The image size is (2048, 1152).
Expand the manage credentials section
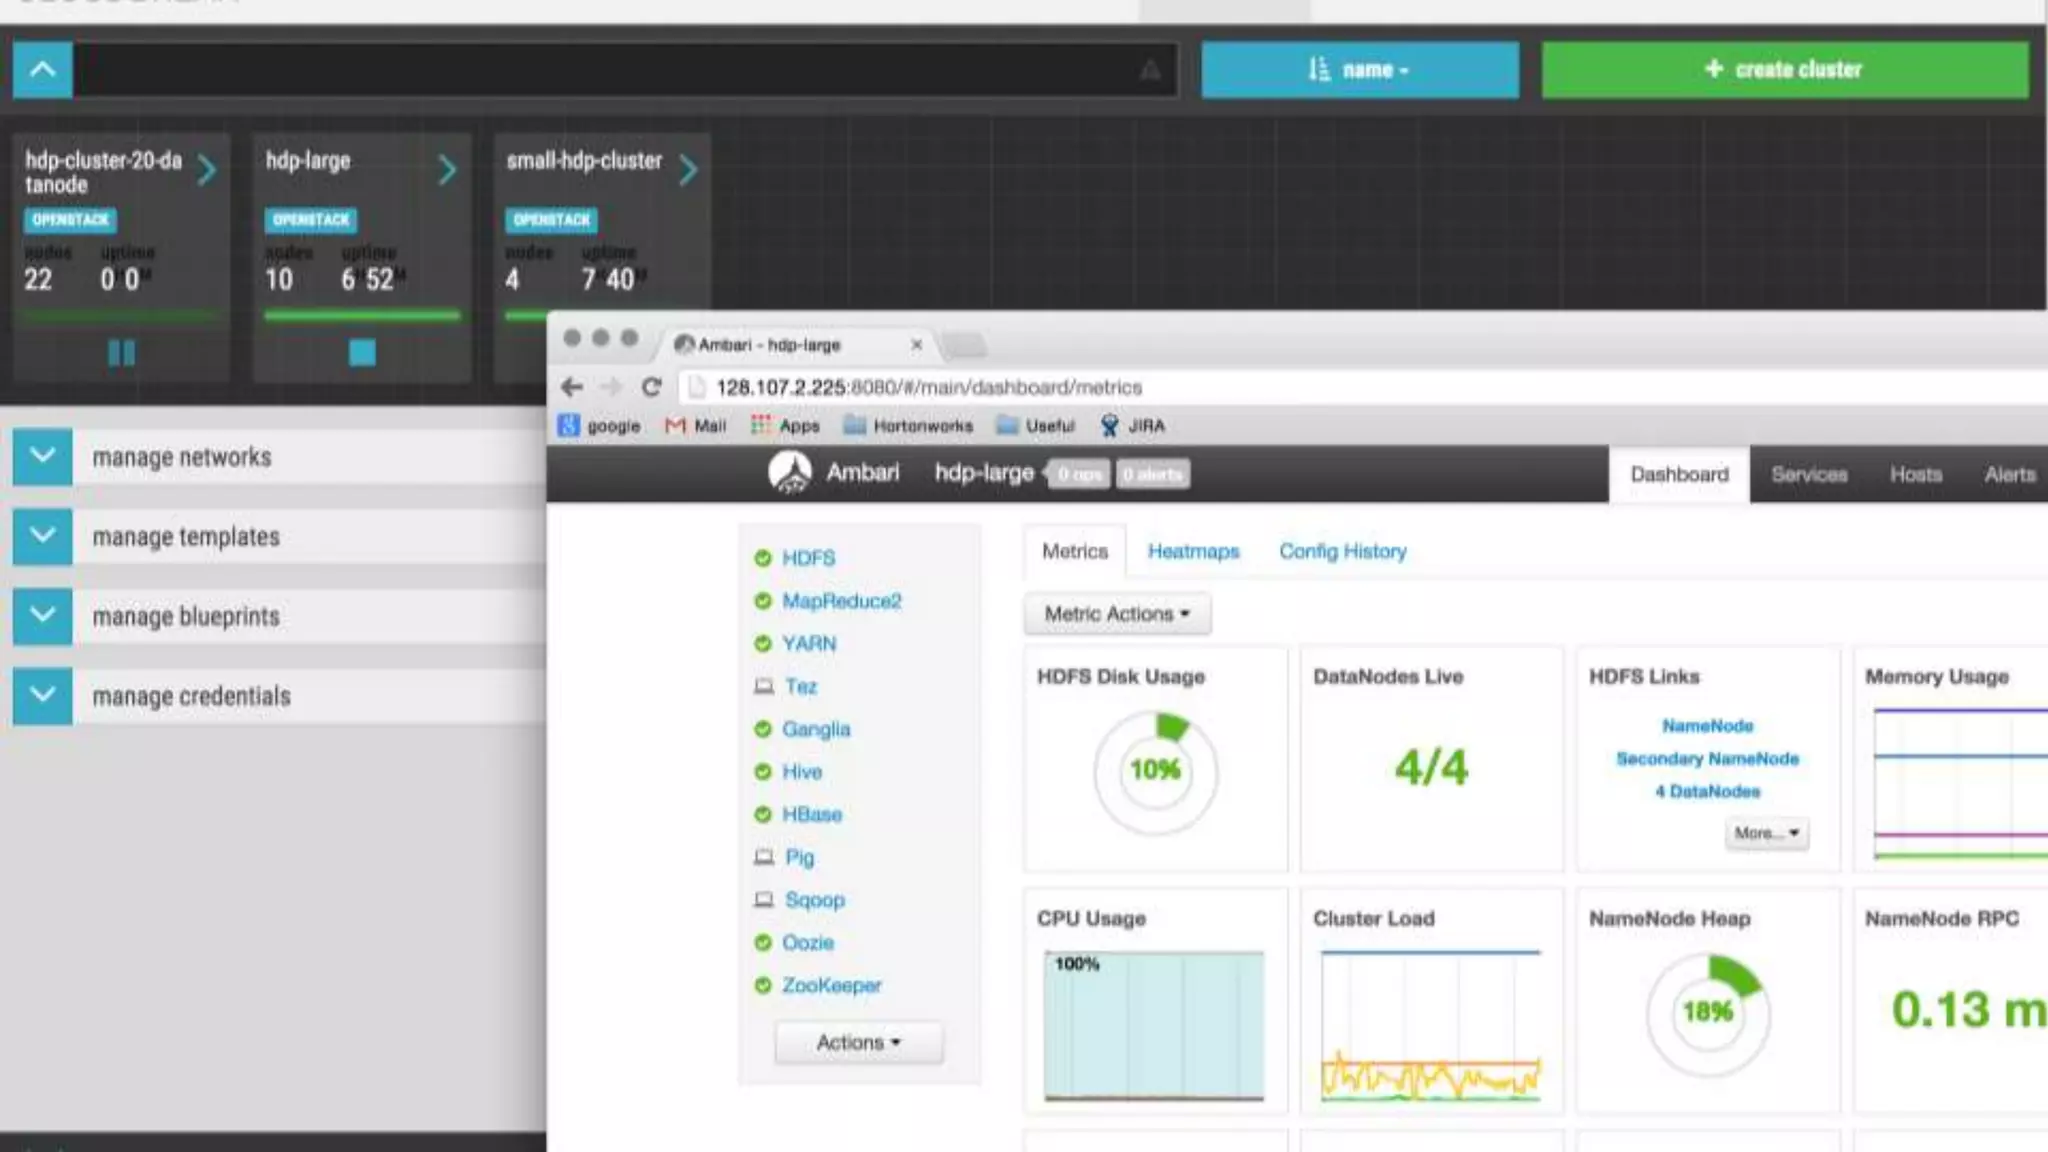[43, 696]
